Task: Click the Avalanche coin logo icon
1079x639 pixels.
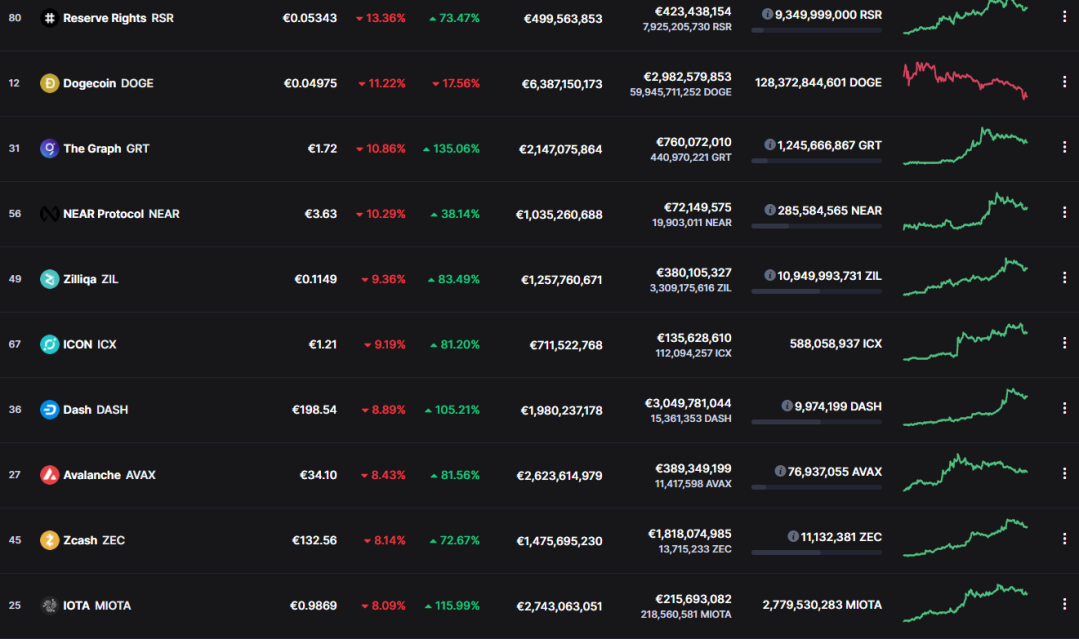Action: pos(49,475)
